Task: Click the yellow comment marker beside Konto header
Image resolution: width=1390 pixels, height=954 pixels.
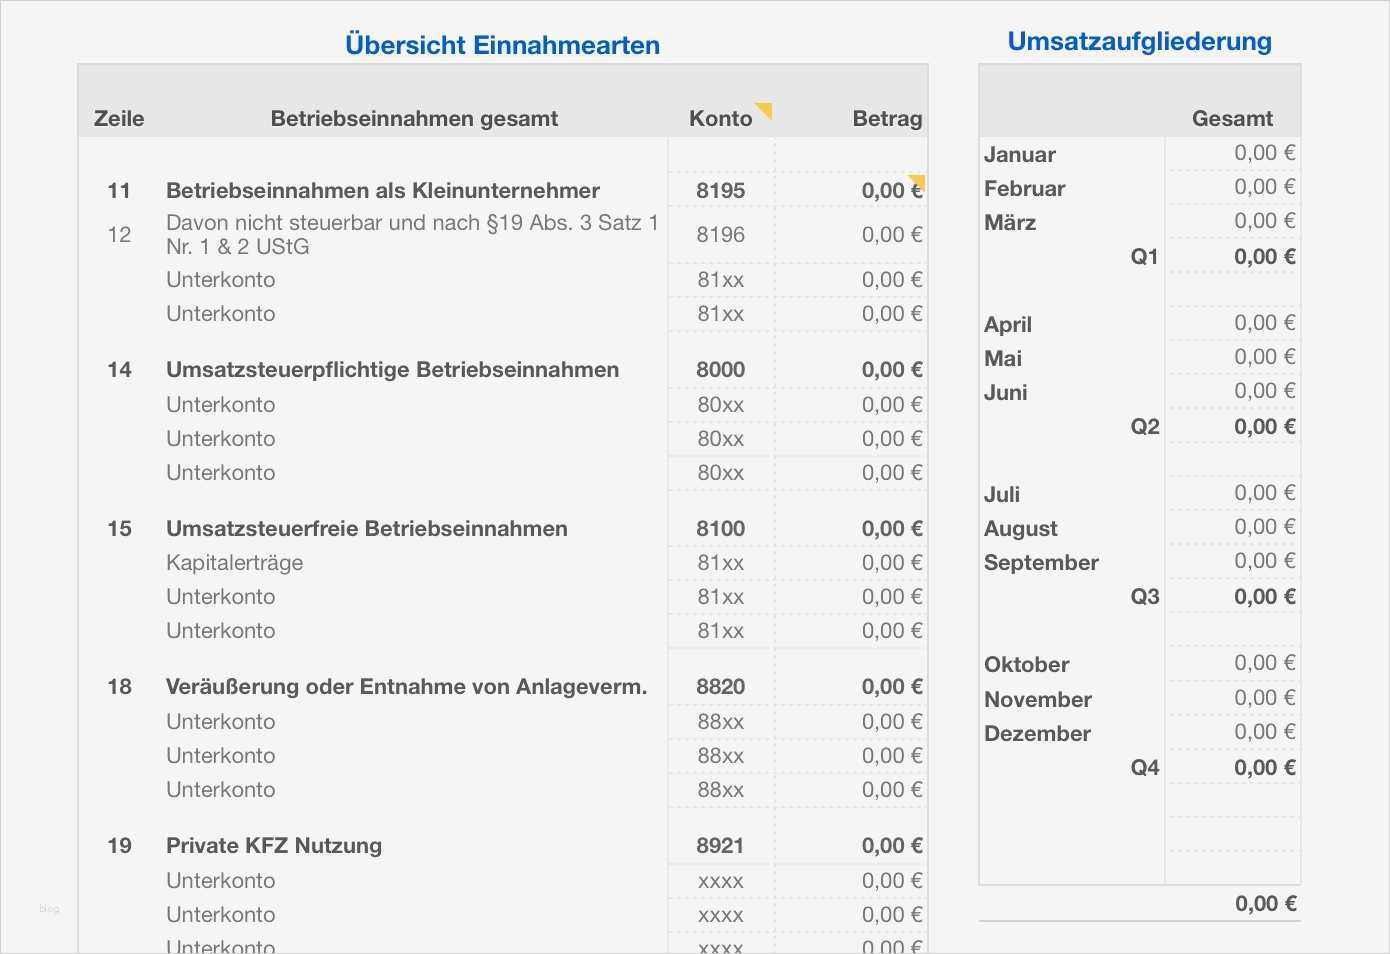Action: click(x=765, y=109)
